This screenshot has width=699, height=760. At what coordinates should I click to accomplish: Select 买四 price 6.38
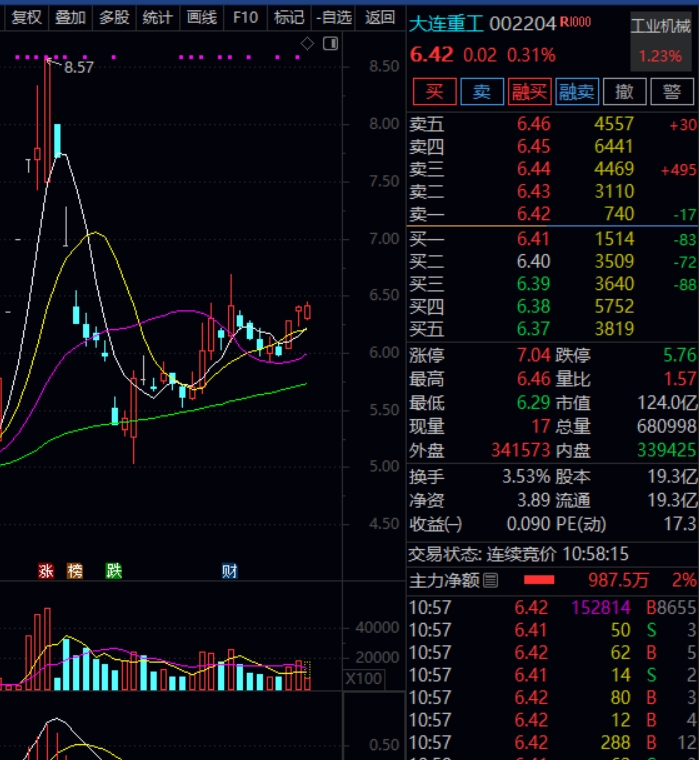coord(533,306)
